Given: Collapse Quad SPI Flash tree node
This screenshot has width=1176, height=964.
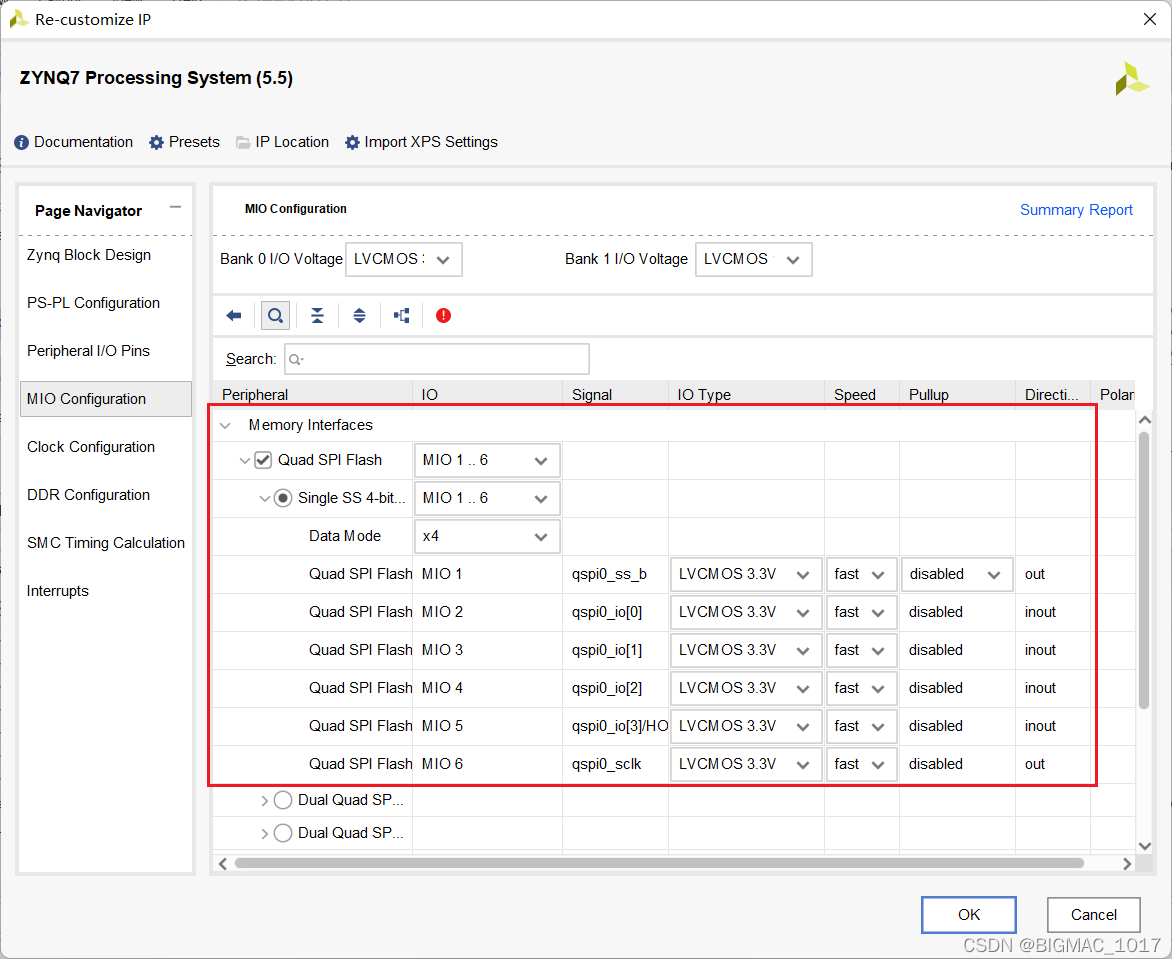Looking at the screenshot, I should tap(244, 463).
